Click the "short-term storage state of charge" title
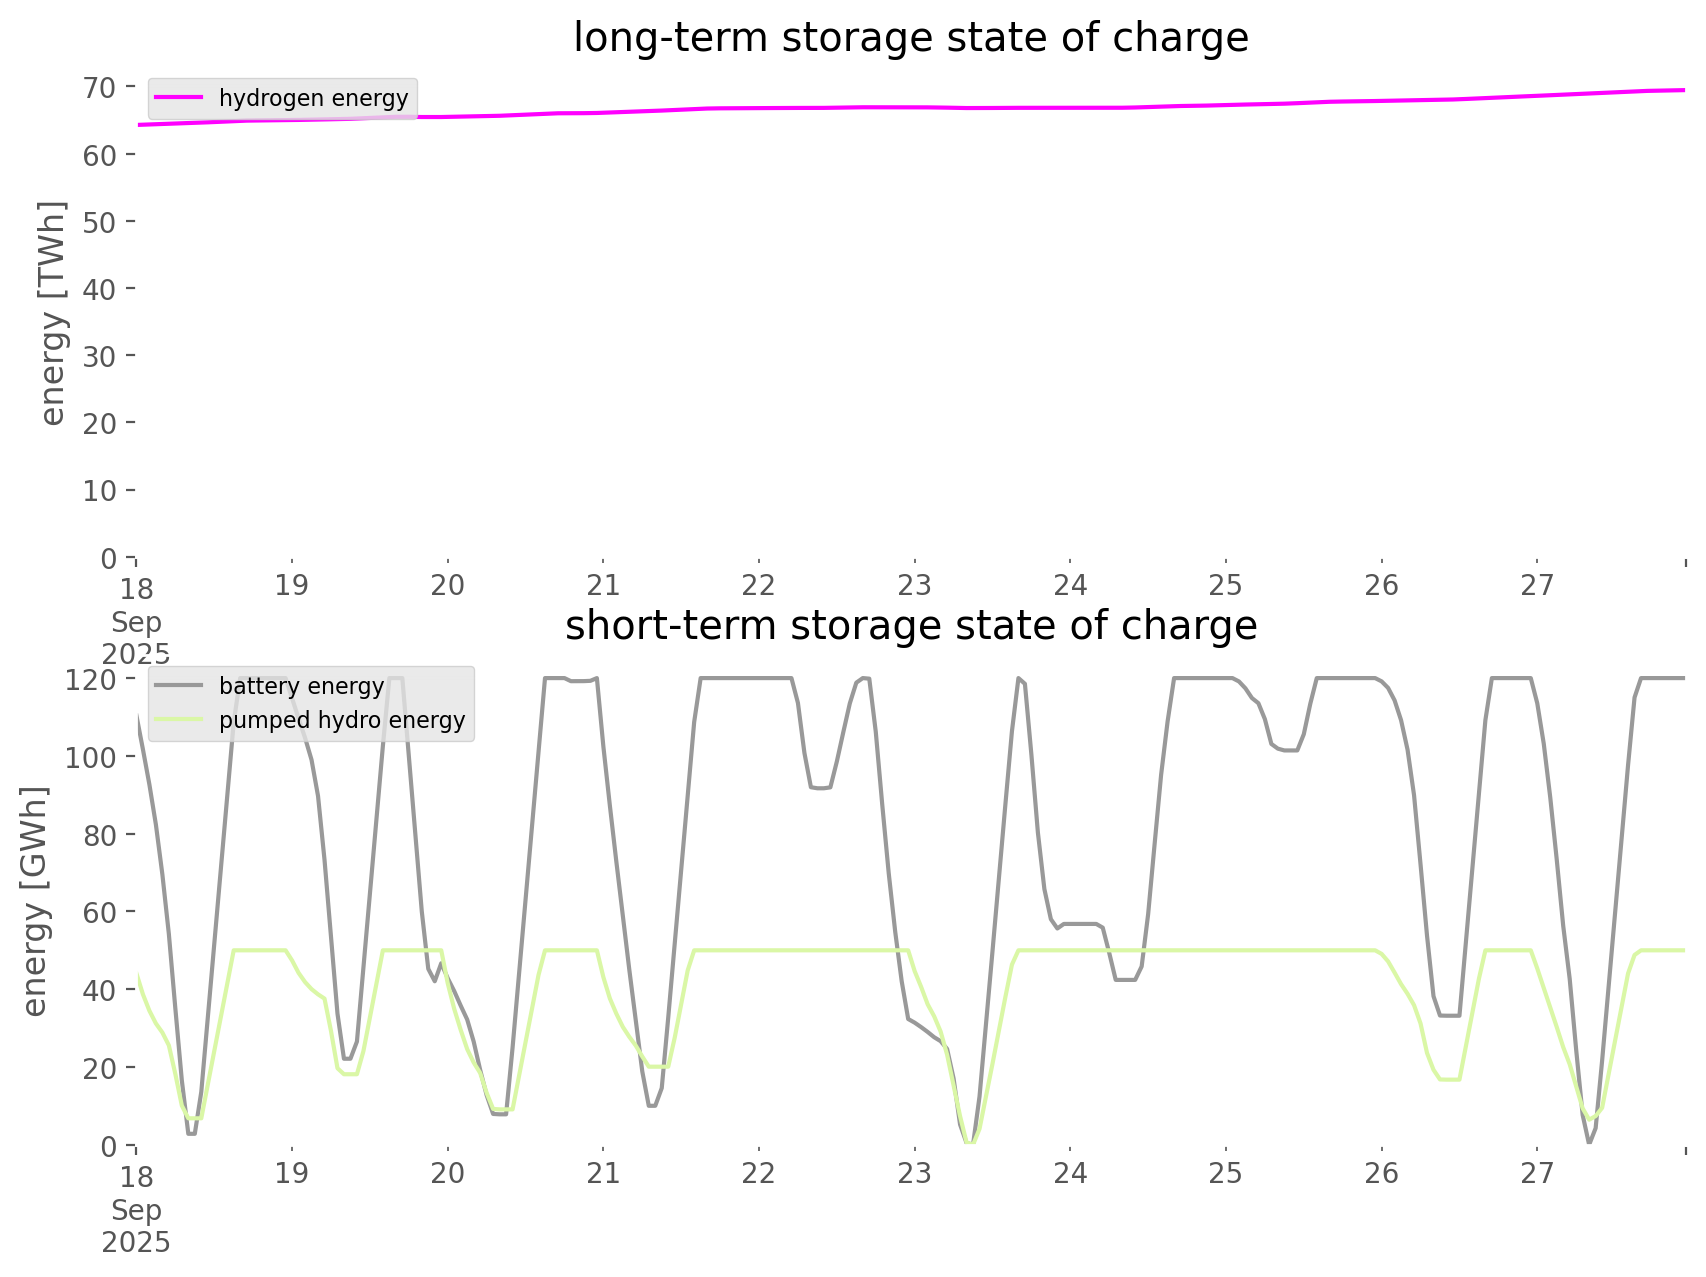 pos(910,626)
